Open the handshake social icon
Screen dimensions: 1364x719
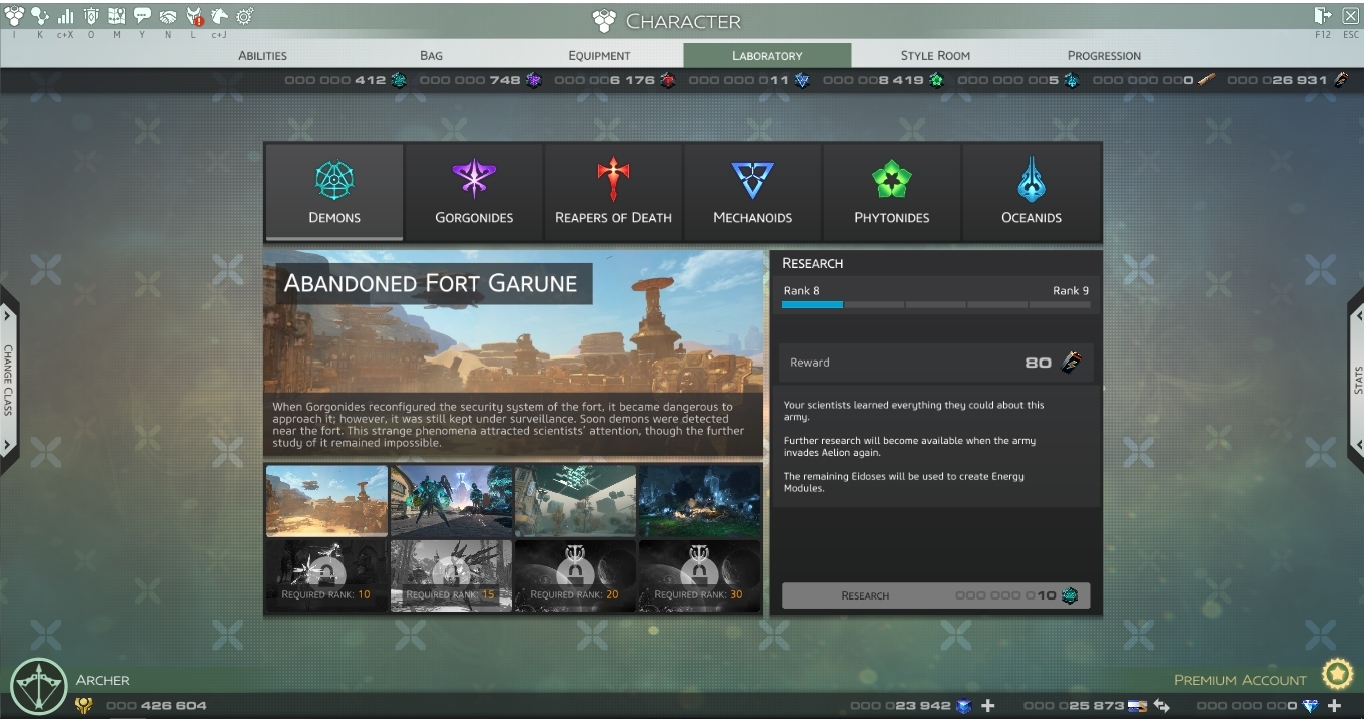(x=168, y=16)
